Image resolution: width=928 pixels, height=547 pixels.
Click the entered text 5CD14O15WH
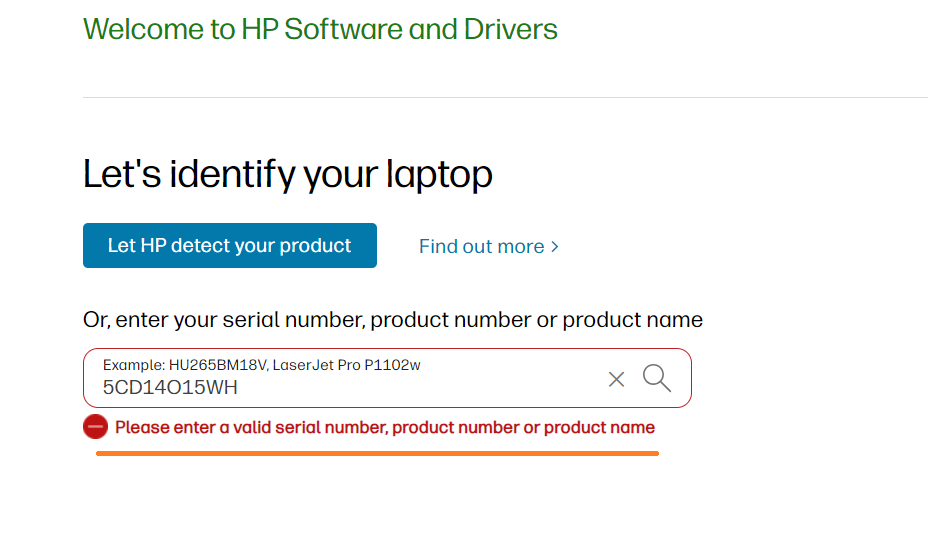170,388
